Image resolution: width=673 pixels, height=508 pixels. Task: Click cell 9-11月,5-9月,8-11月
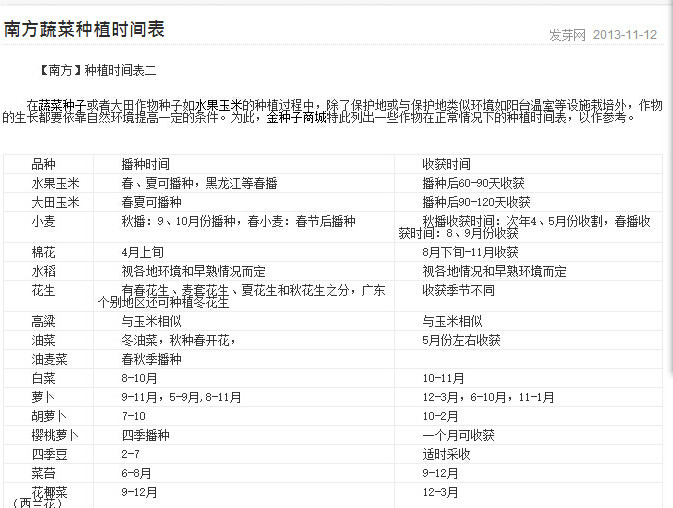coord(181,397)
